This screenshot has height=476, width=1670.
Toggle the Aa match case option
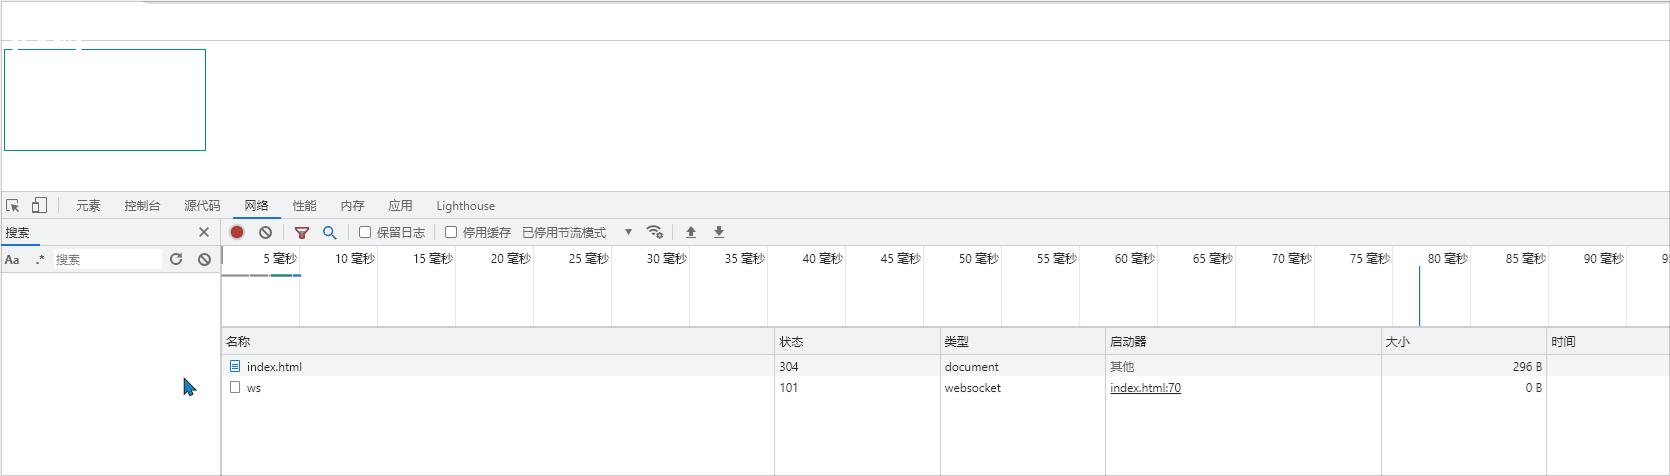coord(12,259)
